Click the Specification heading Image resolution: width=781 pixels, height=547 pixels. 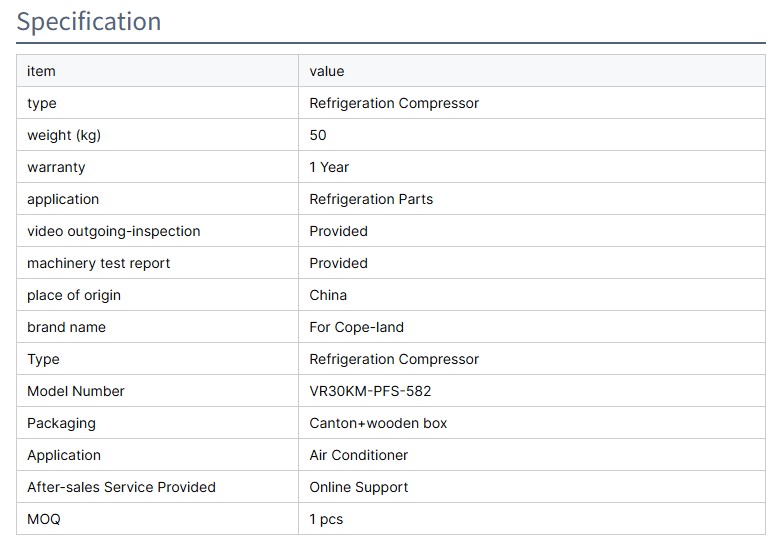click(x=89, y=22)
